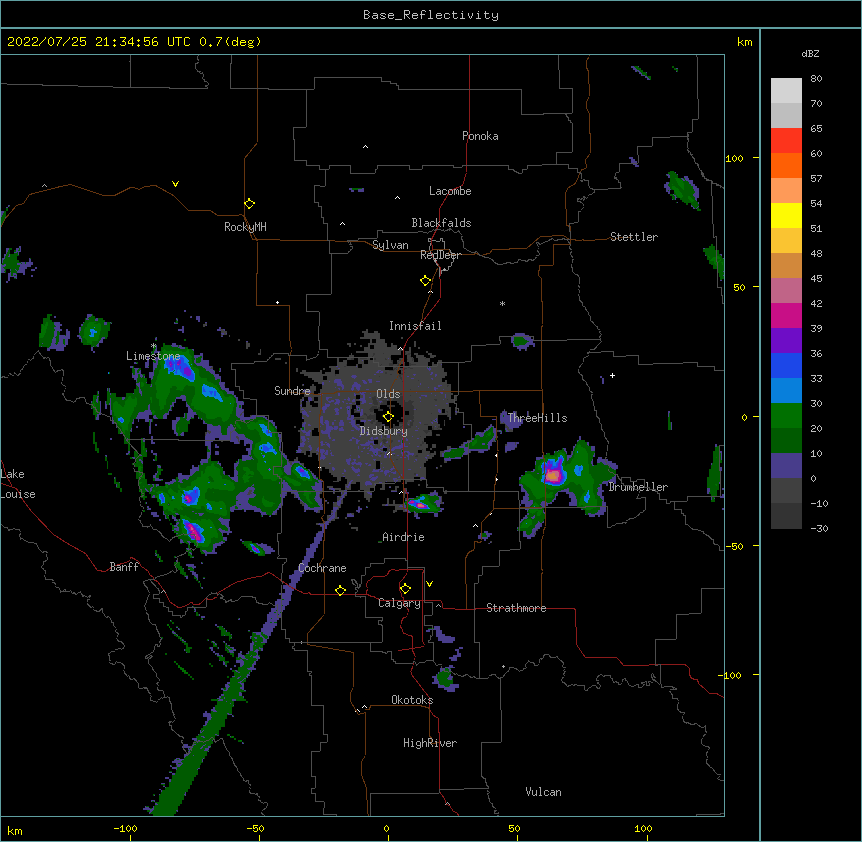Click the Sundre label
The image size is (862, 842).
[292, 391]
